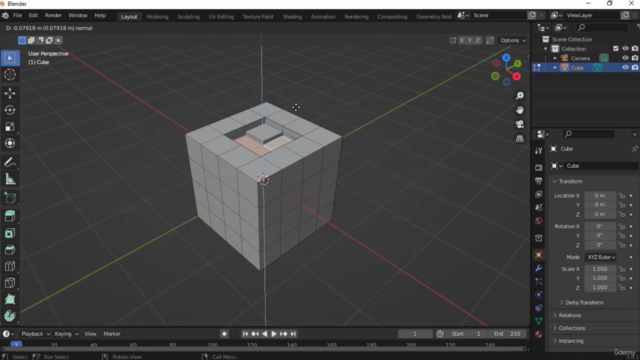640x360 pixels.
Task: Select the Move tool
Action: tap(10, 93)
